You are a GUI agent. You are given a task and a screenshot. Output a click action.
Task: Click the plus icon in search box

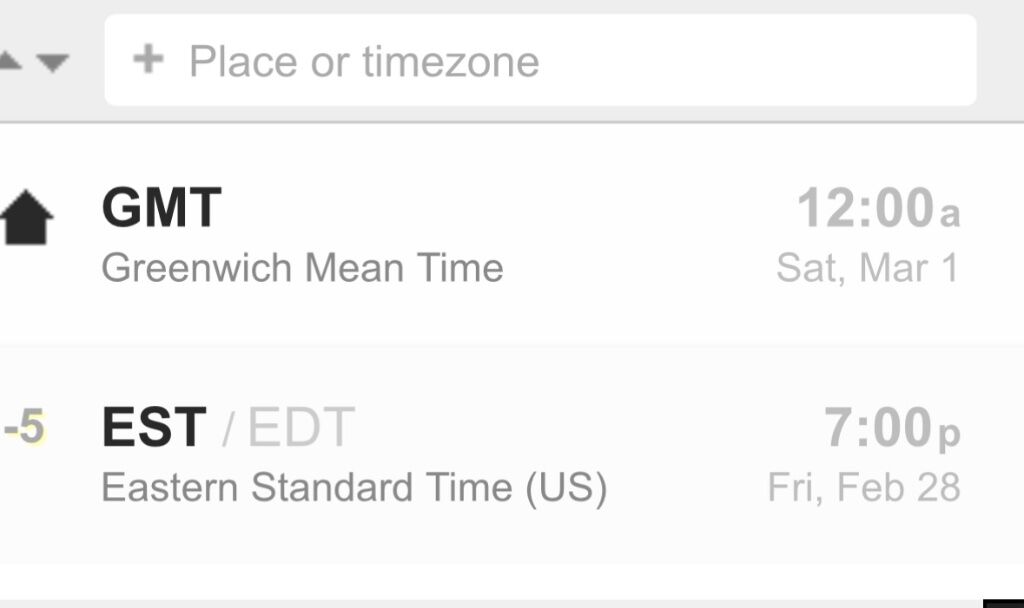(148, 59)
